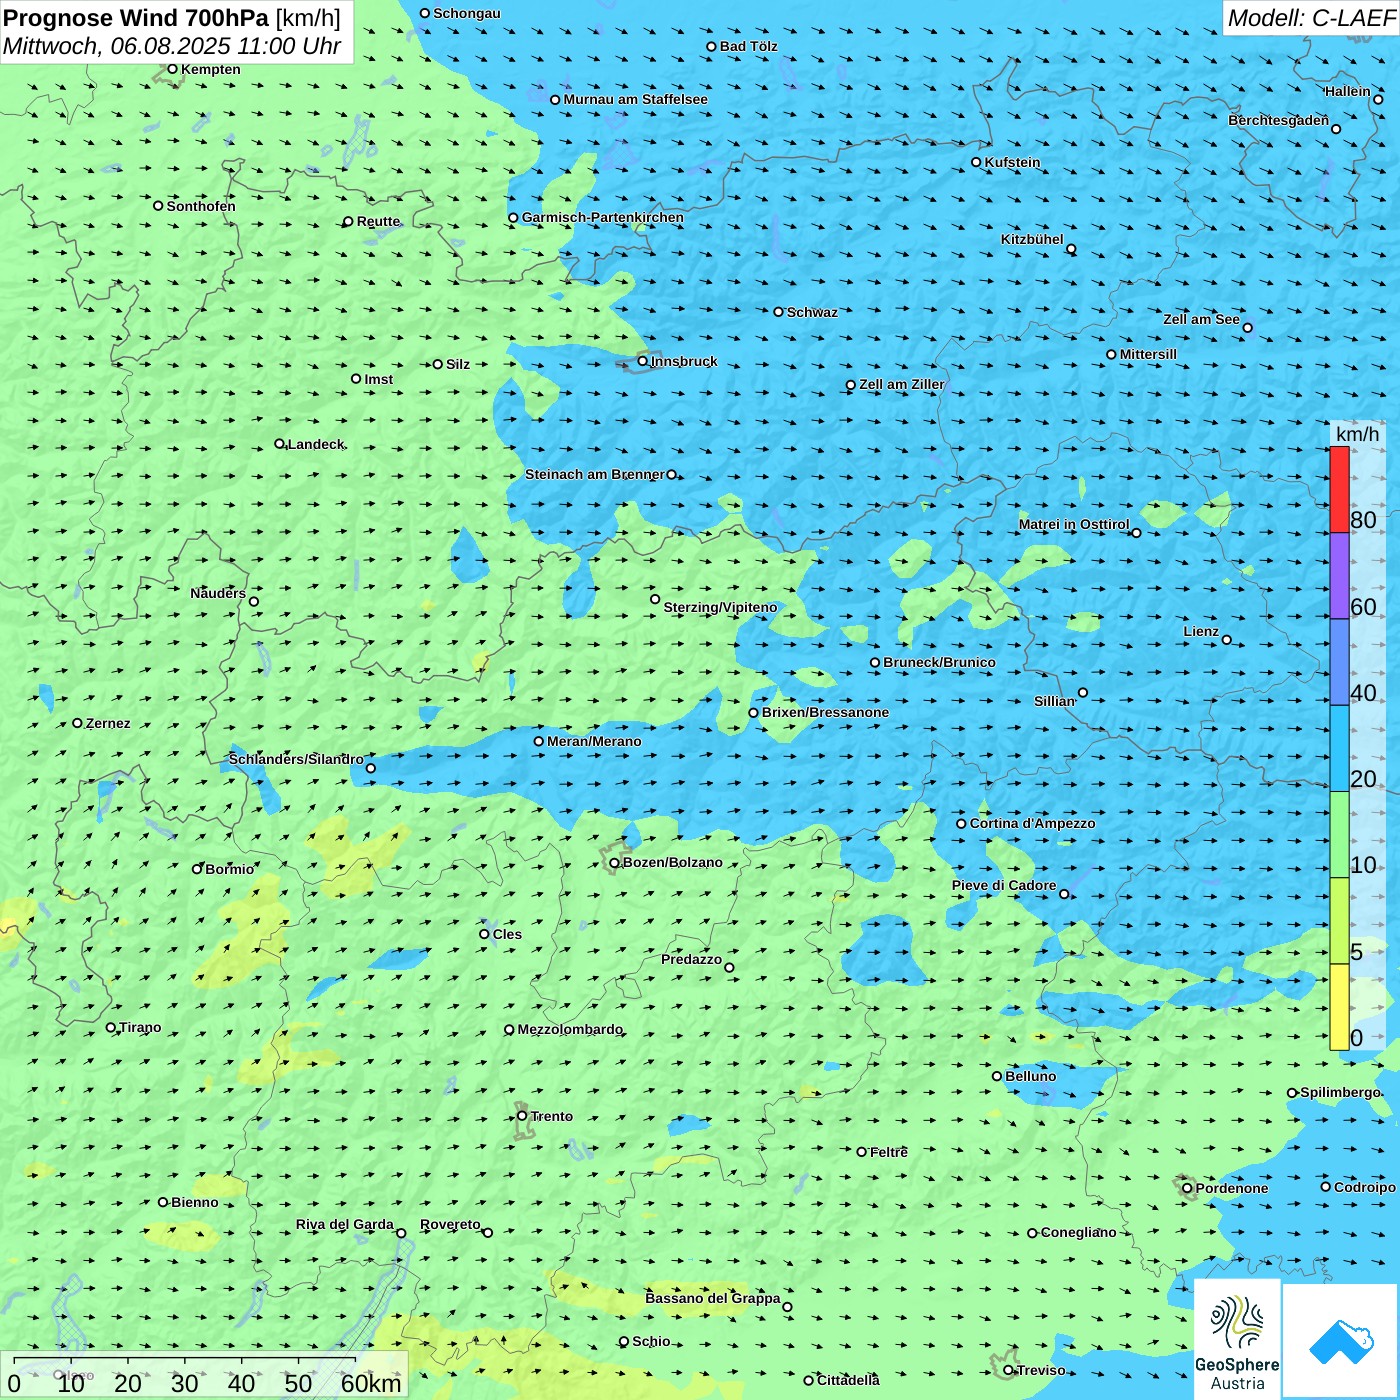Click the yellow 0–5 km/h legend band
This screenshot has width=1400, height=1400.
click(1339, 1007)
